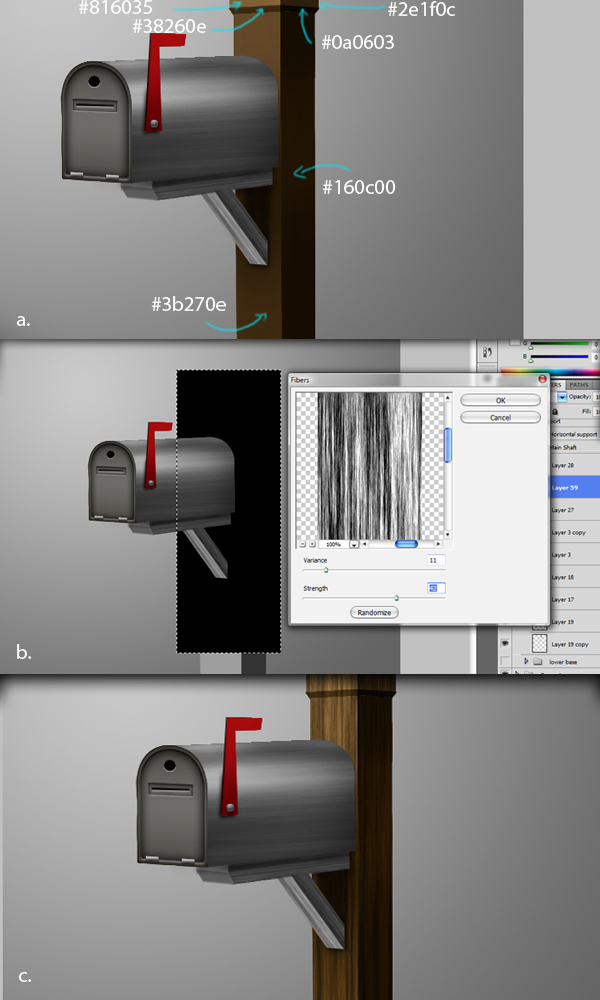The image size is (600, 1000).
Task: Click the preview scroll up arrow
Action: [x=448, y=398]
